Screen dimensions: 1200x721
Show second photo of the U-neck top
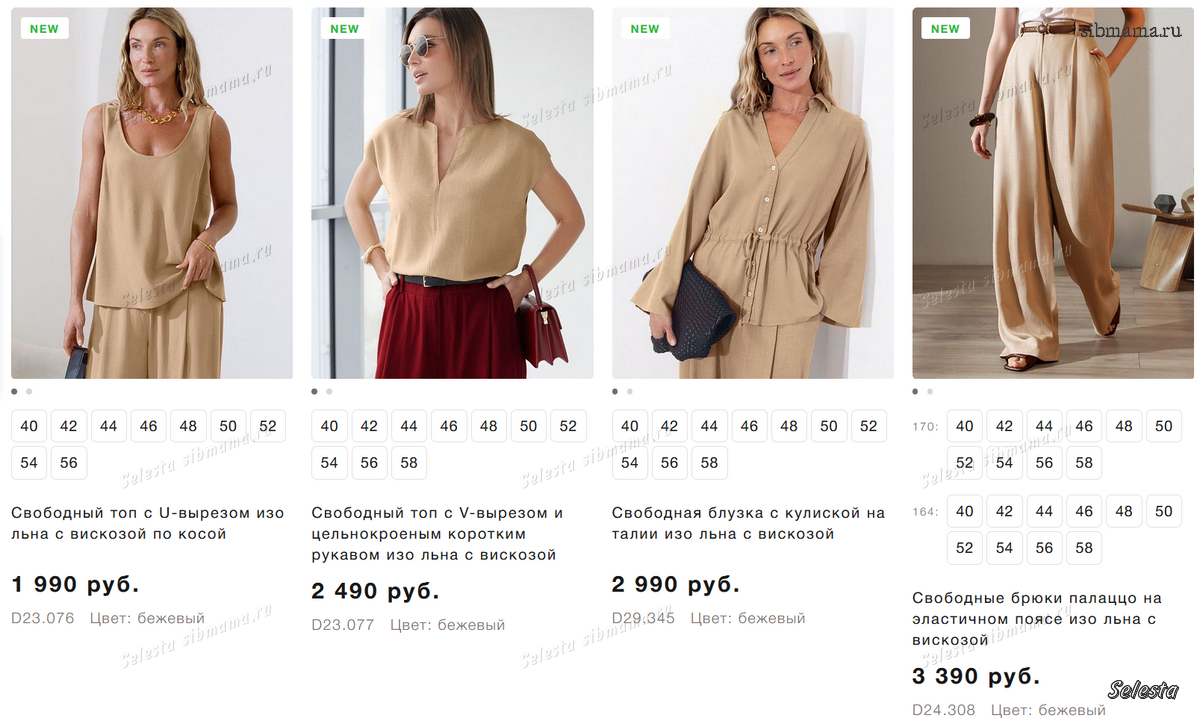tap(29, 392)
